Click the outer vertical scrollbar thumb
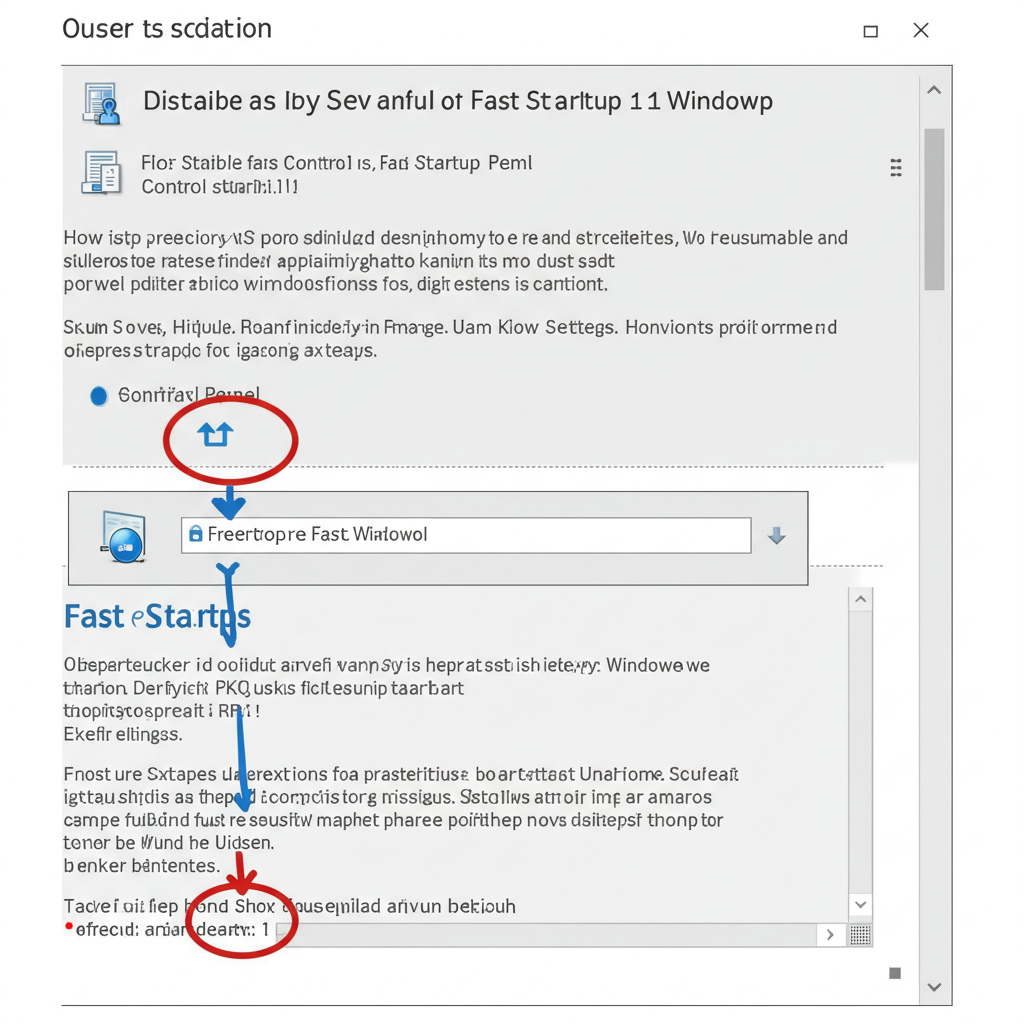1024x1024 pixels. click(x=935, y=209)
